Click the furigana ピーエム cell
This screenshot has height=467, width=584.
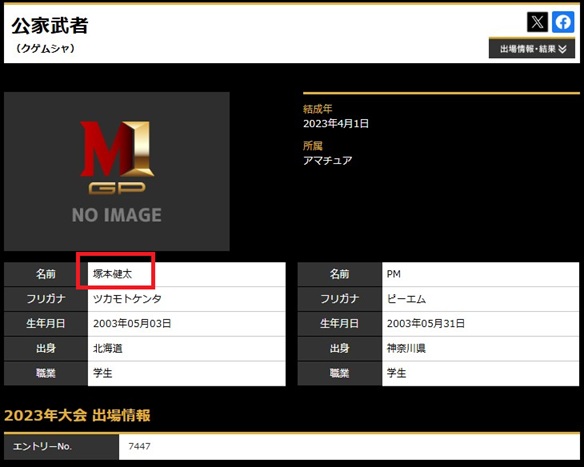(480, 299)
